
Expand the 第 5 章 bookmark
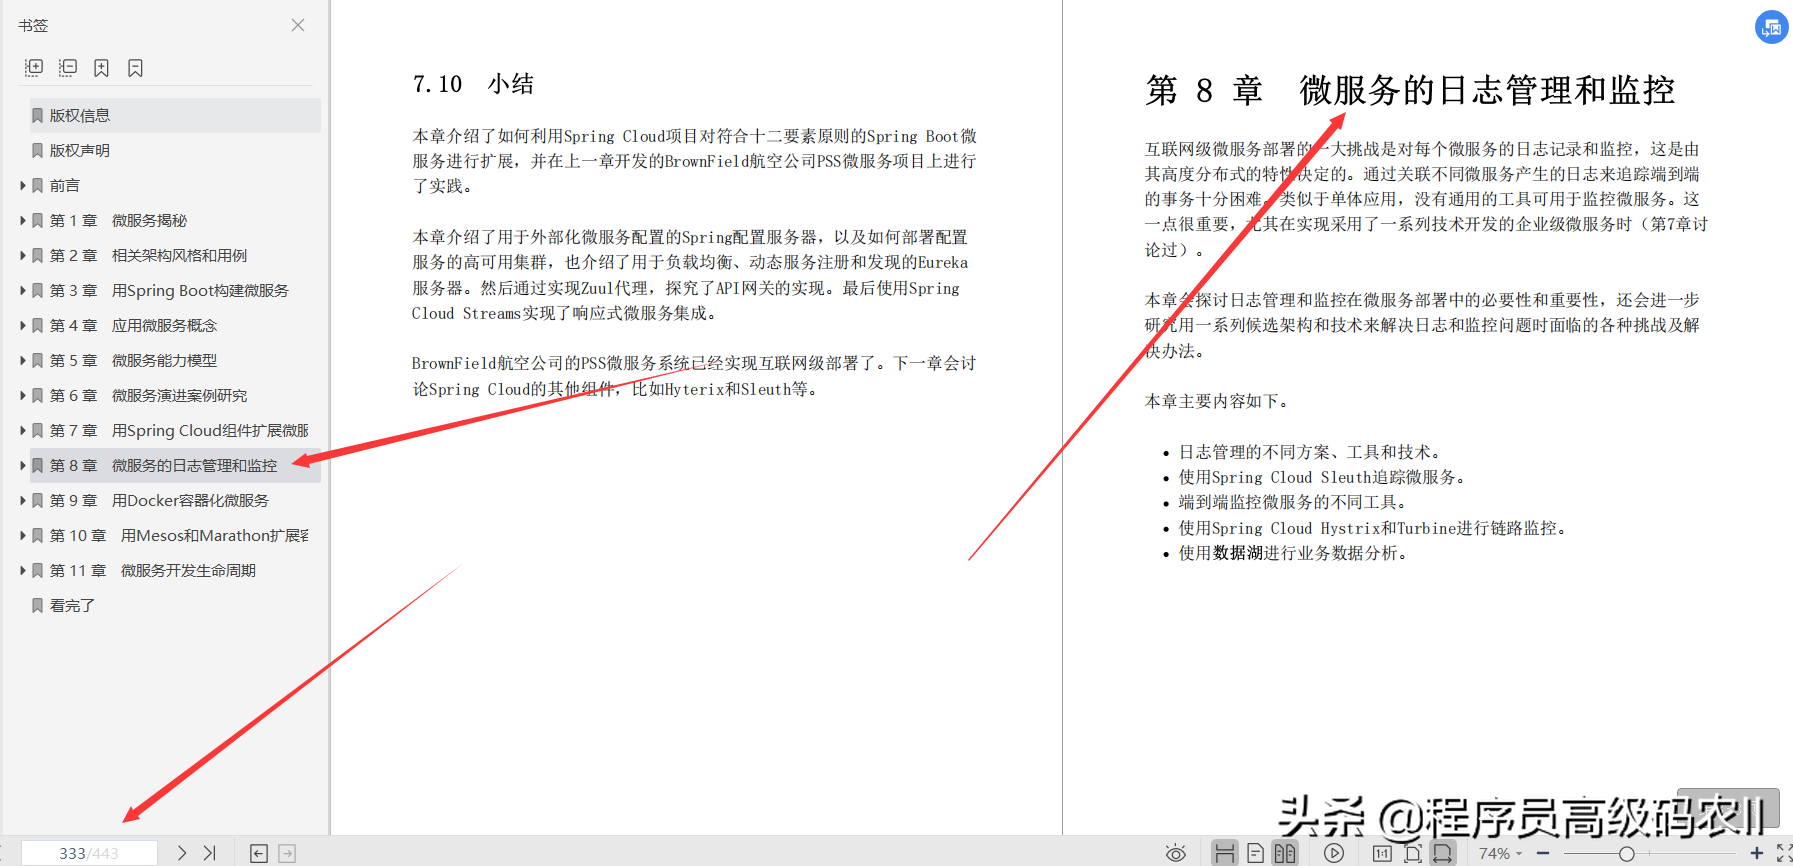pos(23,360)
